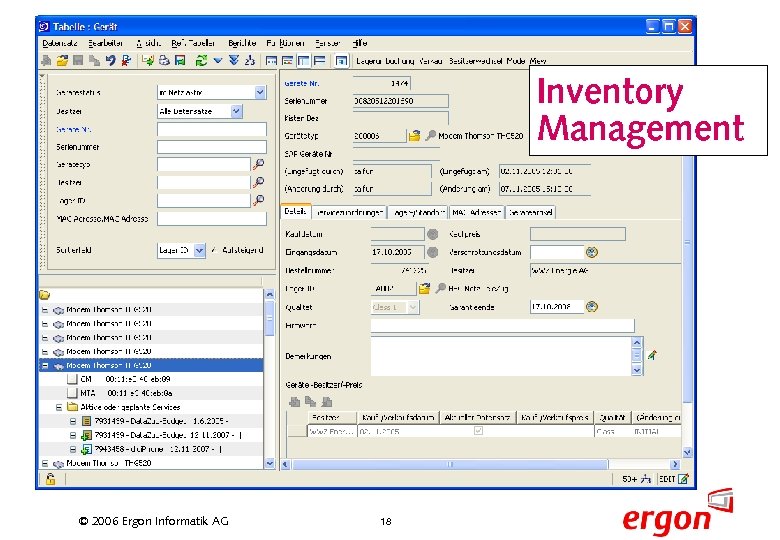The image size is (780, 540).
Task: Toggle the Aufsteigend sort checkbox
Action: pos(213,250)
